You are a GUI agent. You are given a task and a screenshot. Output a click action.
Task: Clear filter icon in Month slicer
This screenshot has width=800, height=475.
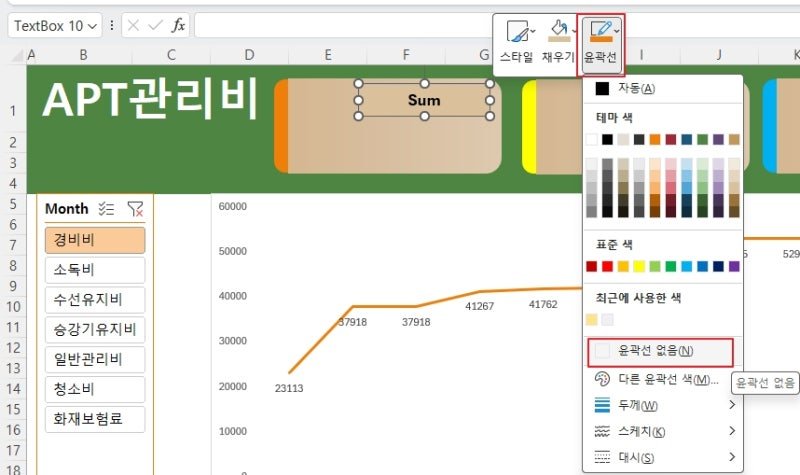tap(135, 209)
